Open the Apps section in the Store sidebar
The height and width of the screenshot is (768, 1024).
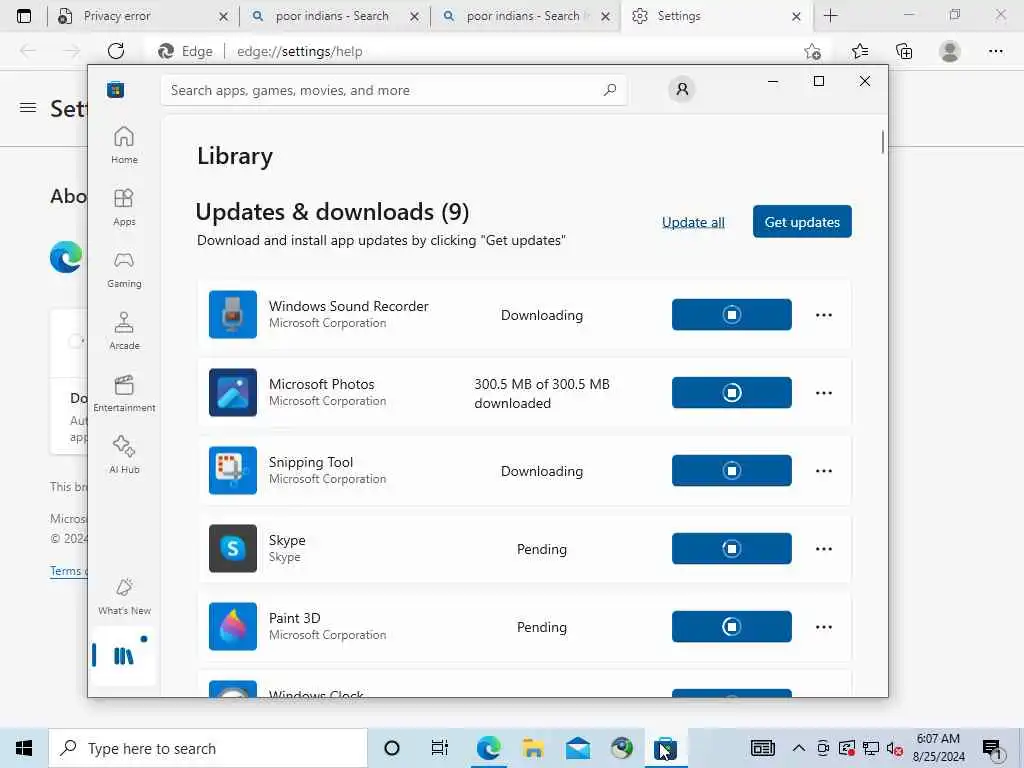click(x=124, y=207)
